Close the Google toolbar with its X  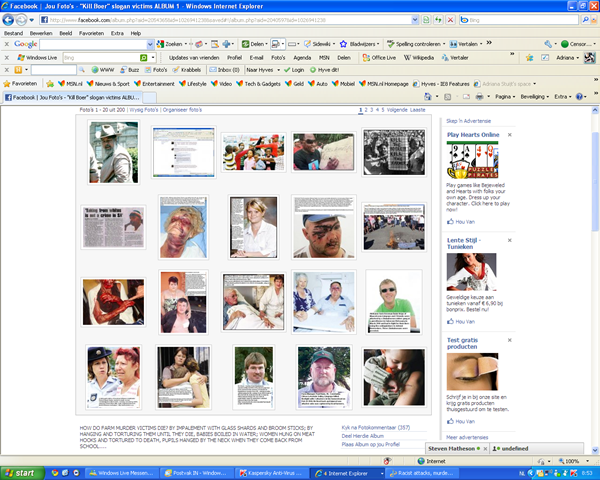click(7, 44)
